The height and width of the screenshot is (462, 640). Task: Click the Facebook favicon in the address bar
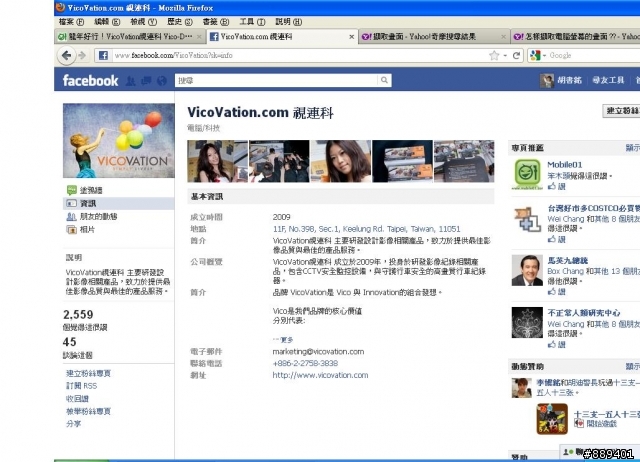[x=103, y=56]
